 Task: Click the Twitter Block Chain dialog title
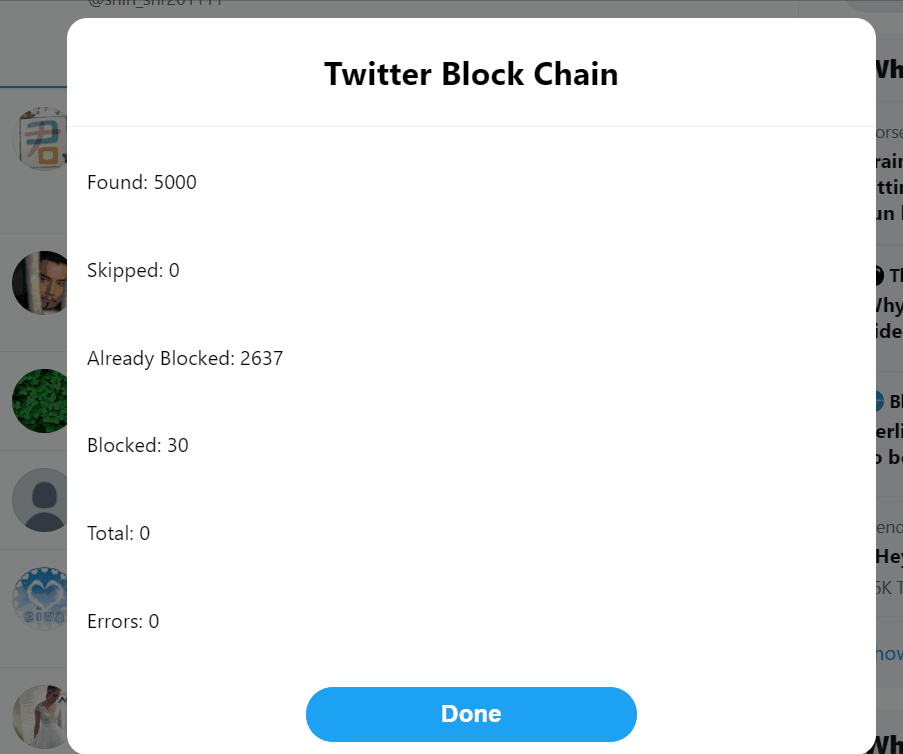coord(471,74)
